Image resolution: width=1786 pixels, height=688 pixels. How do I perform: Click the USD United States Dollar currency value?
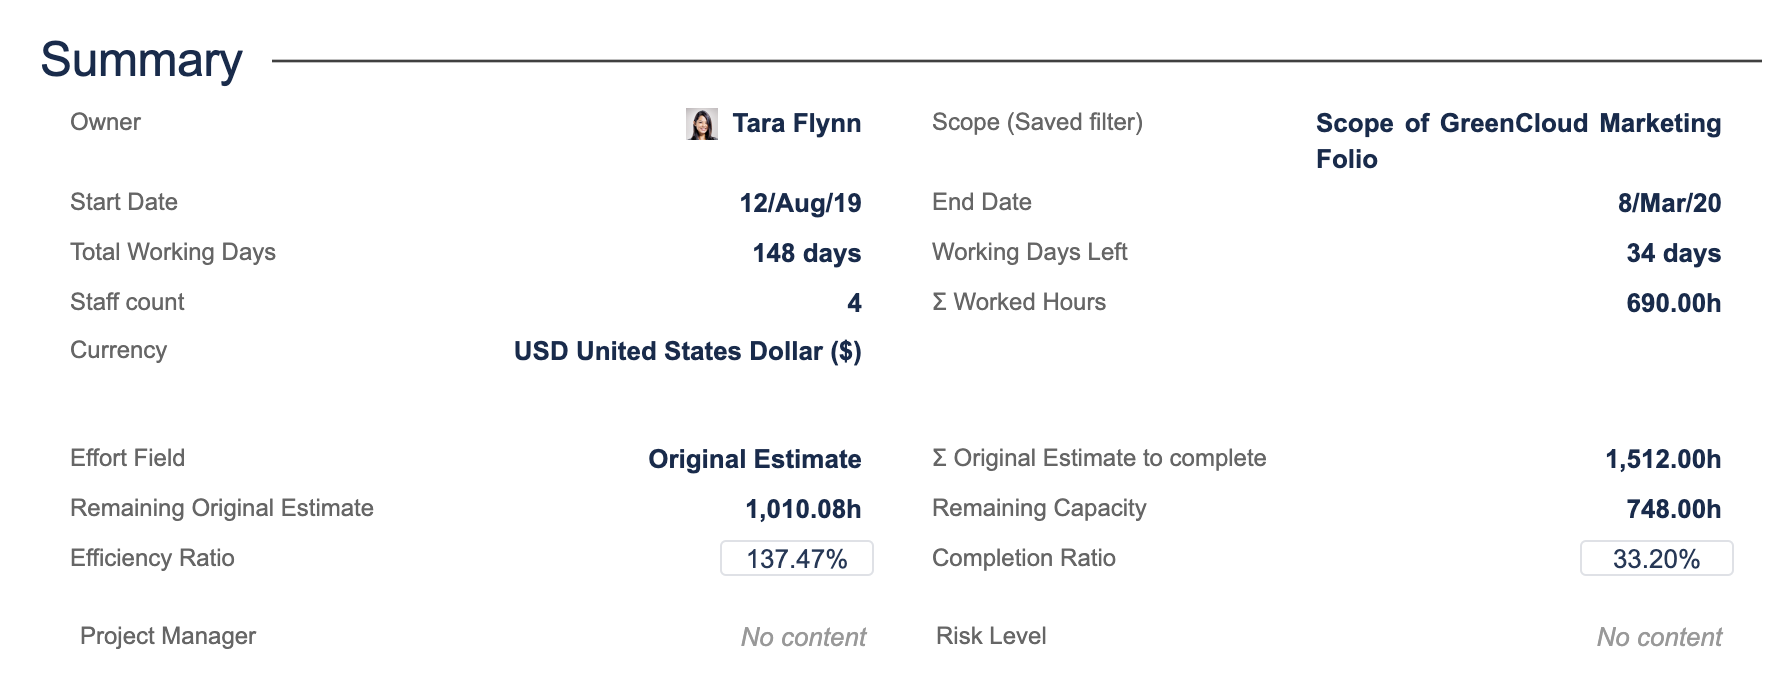687,351
